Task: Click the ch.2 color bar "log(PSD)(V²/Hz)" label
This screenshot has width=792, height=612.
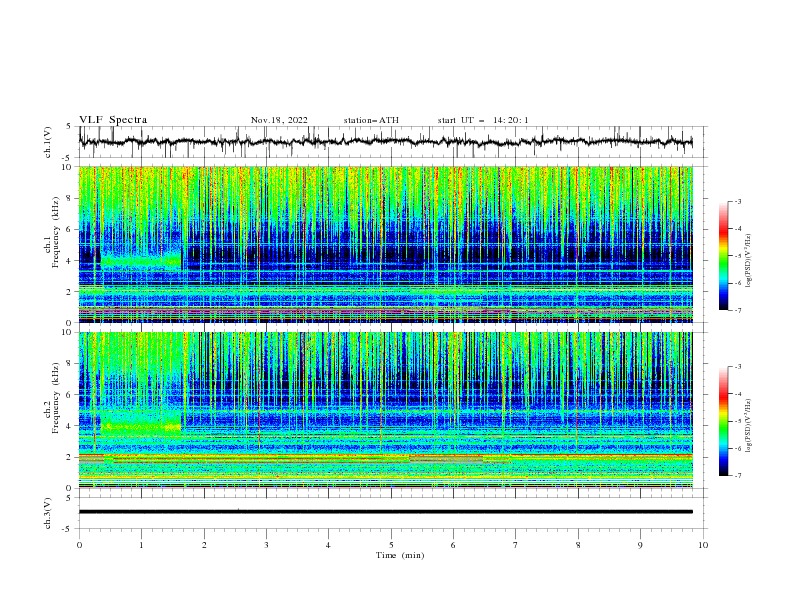Action: (x=749, y=425)
